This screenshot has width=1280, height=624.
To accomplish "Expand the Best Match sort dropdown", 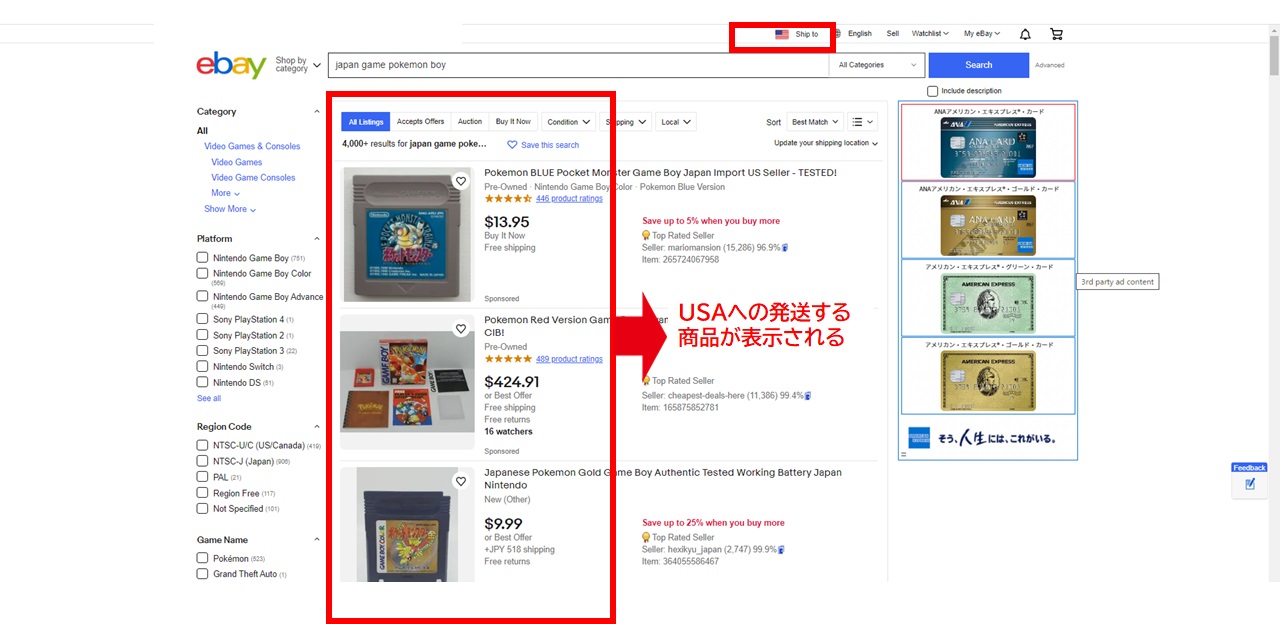I will click(x=815, y=122).
